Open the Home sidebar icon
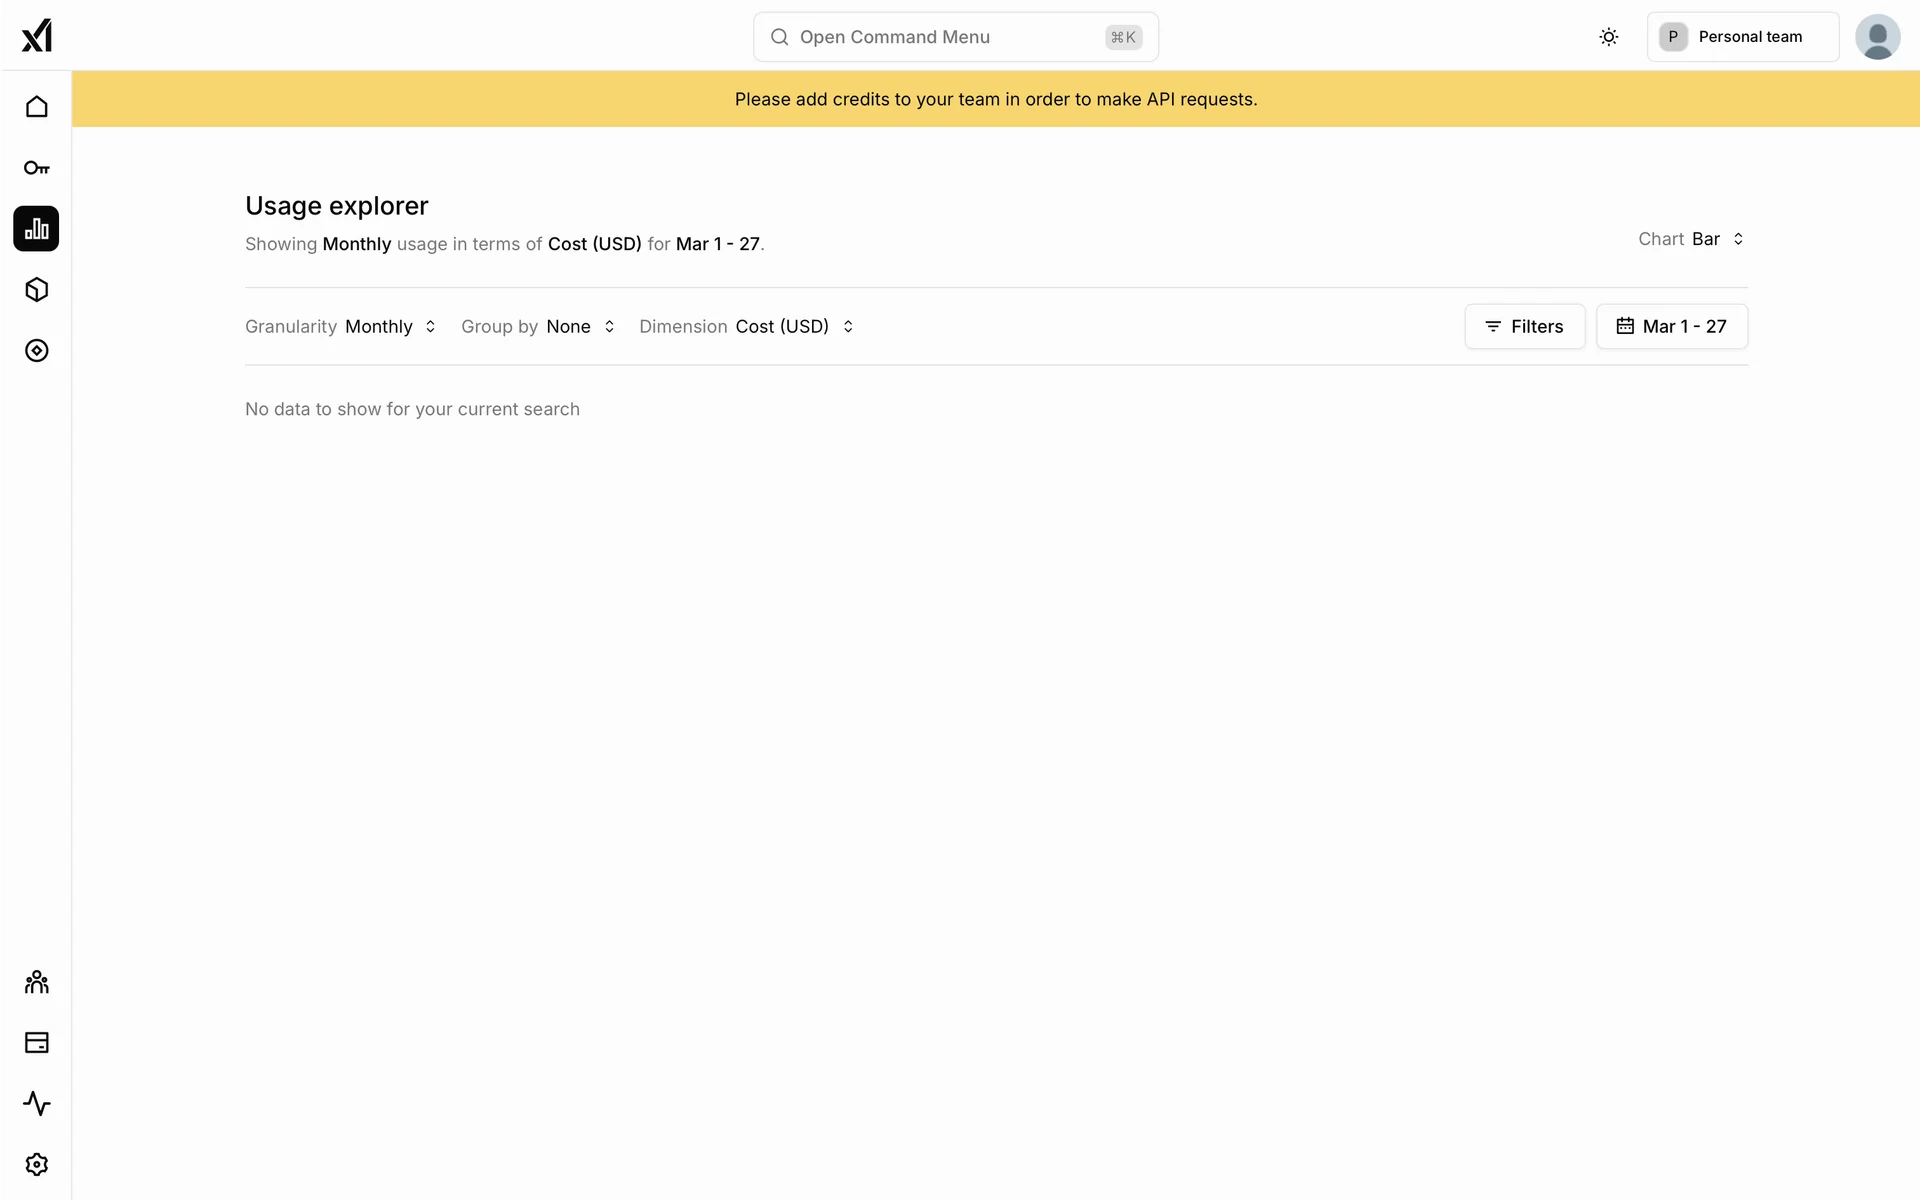The height and width of the screenshot is (1200, 1920). coord(37,107)
